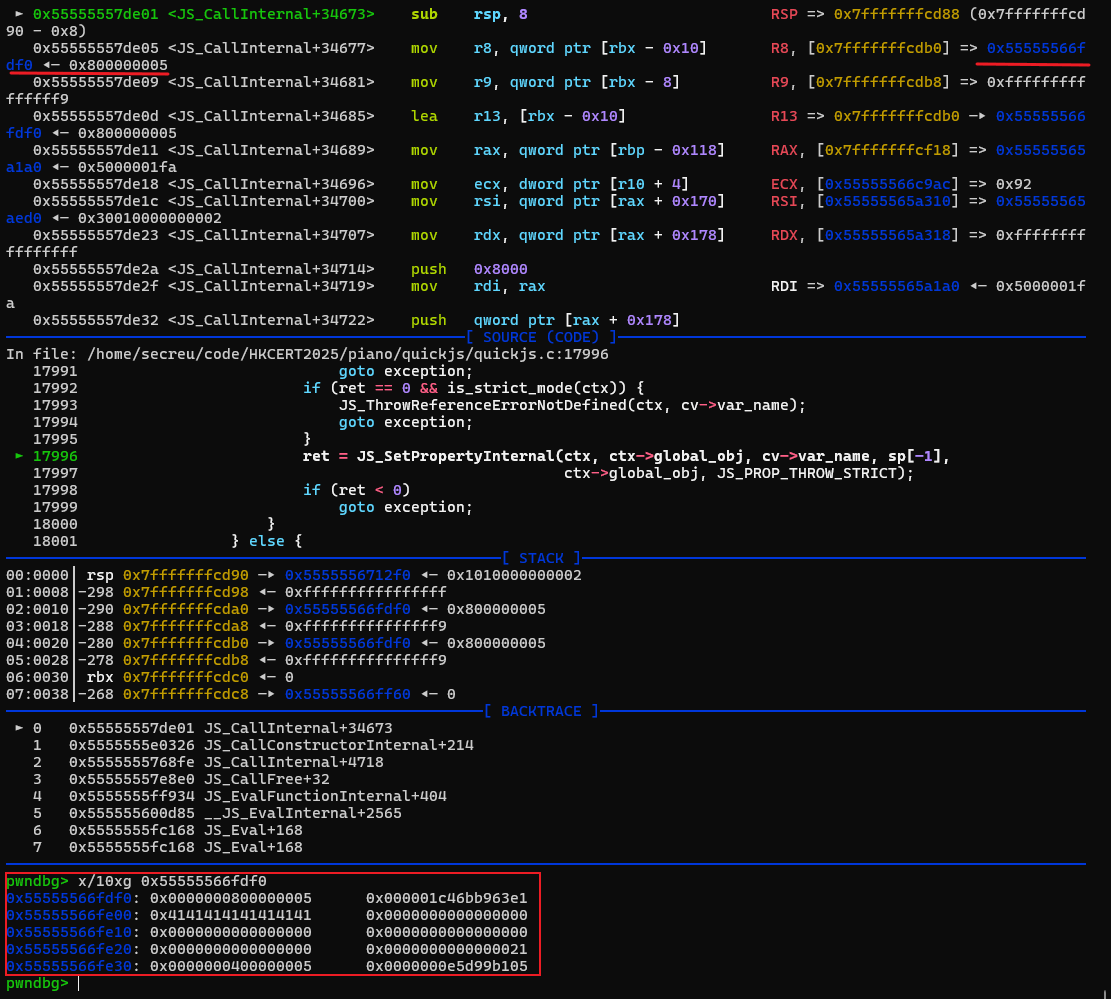
Task: Click the current frame marker arrow
Action: click(17, 728)
